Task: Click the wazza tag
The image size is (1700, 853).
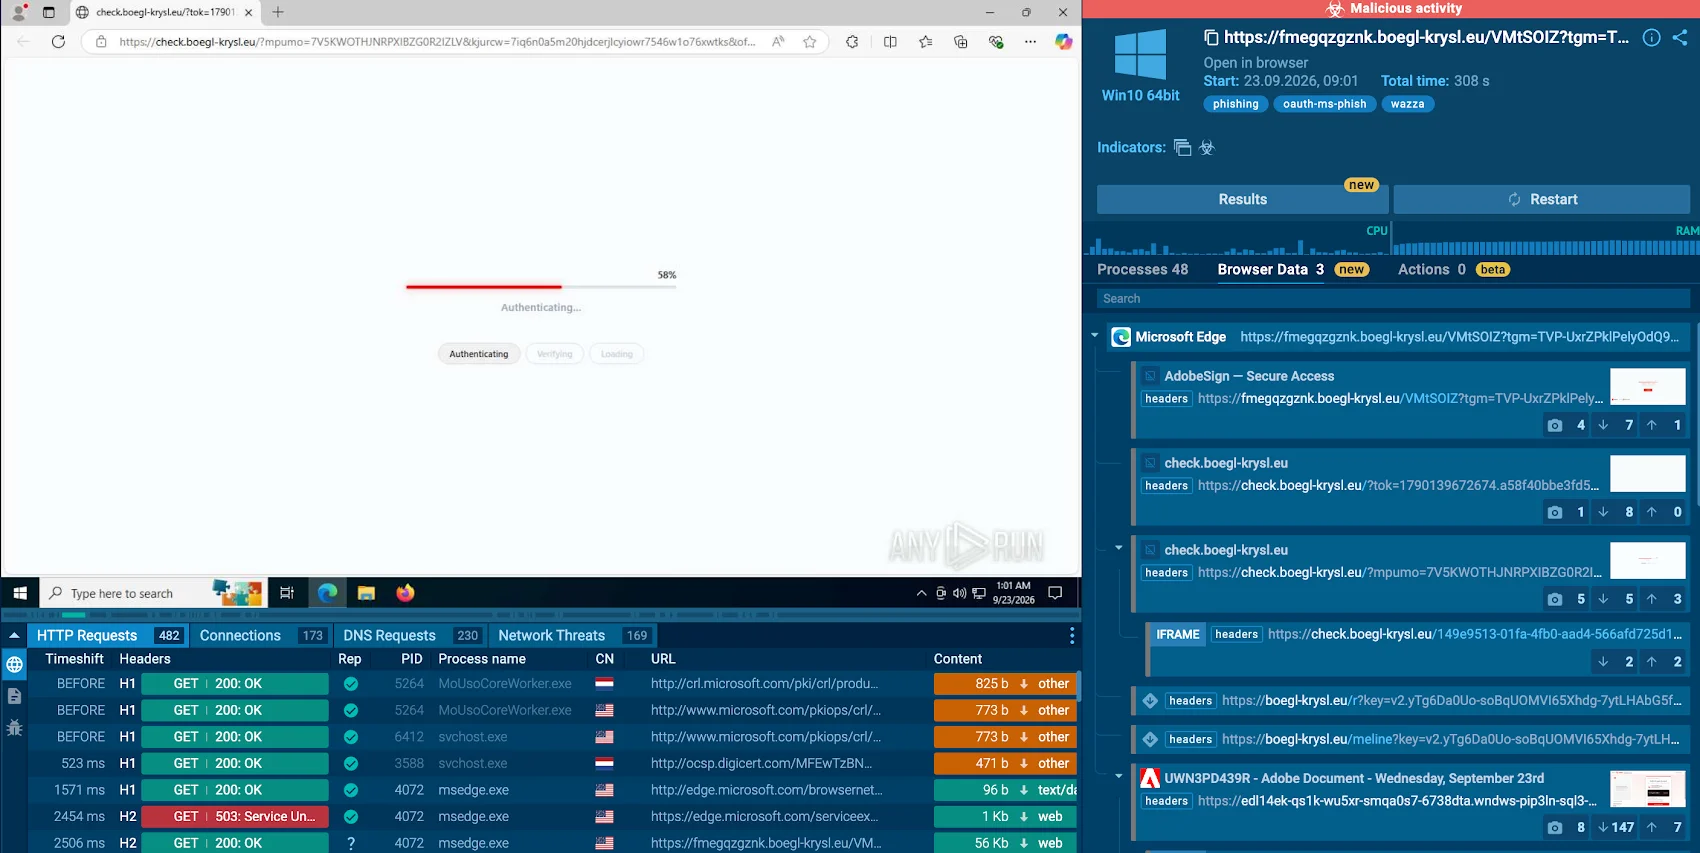Action: [1407, 104]
